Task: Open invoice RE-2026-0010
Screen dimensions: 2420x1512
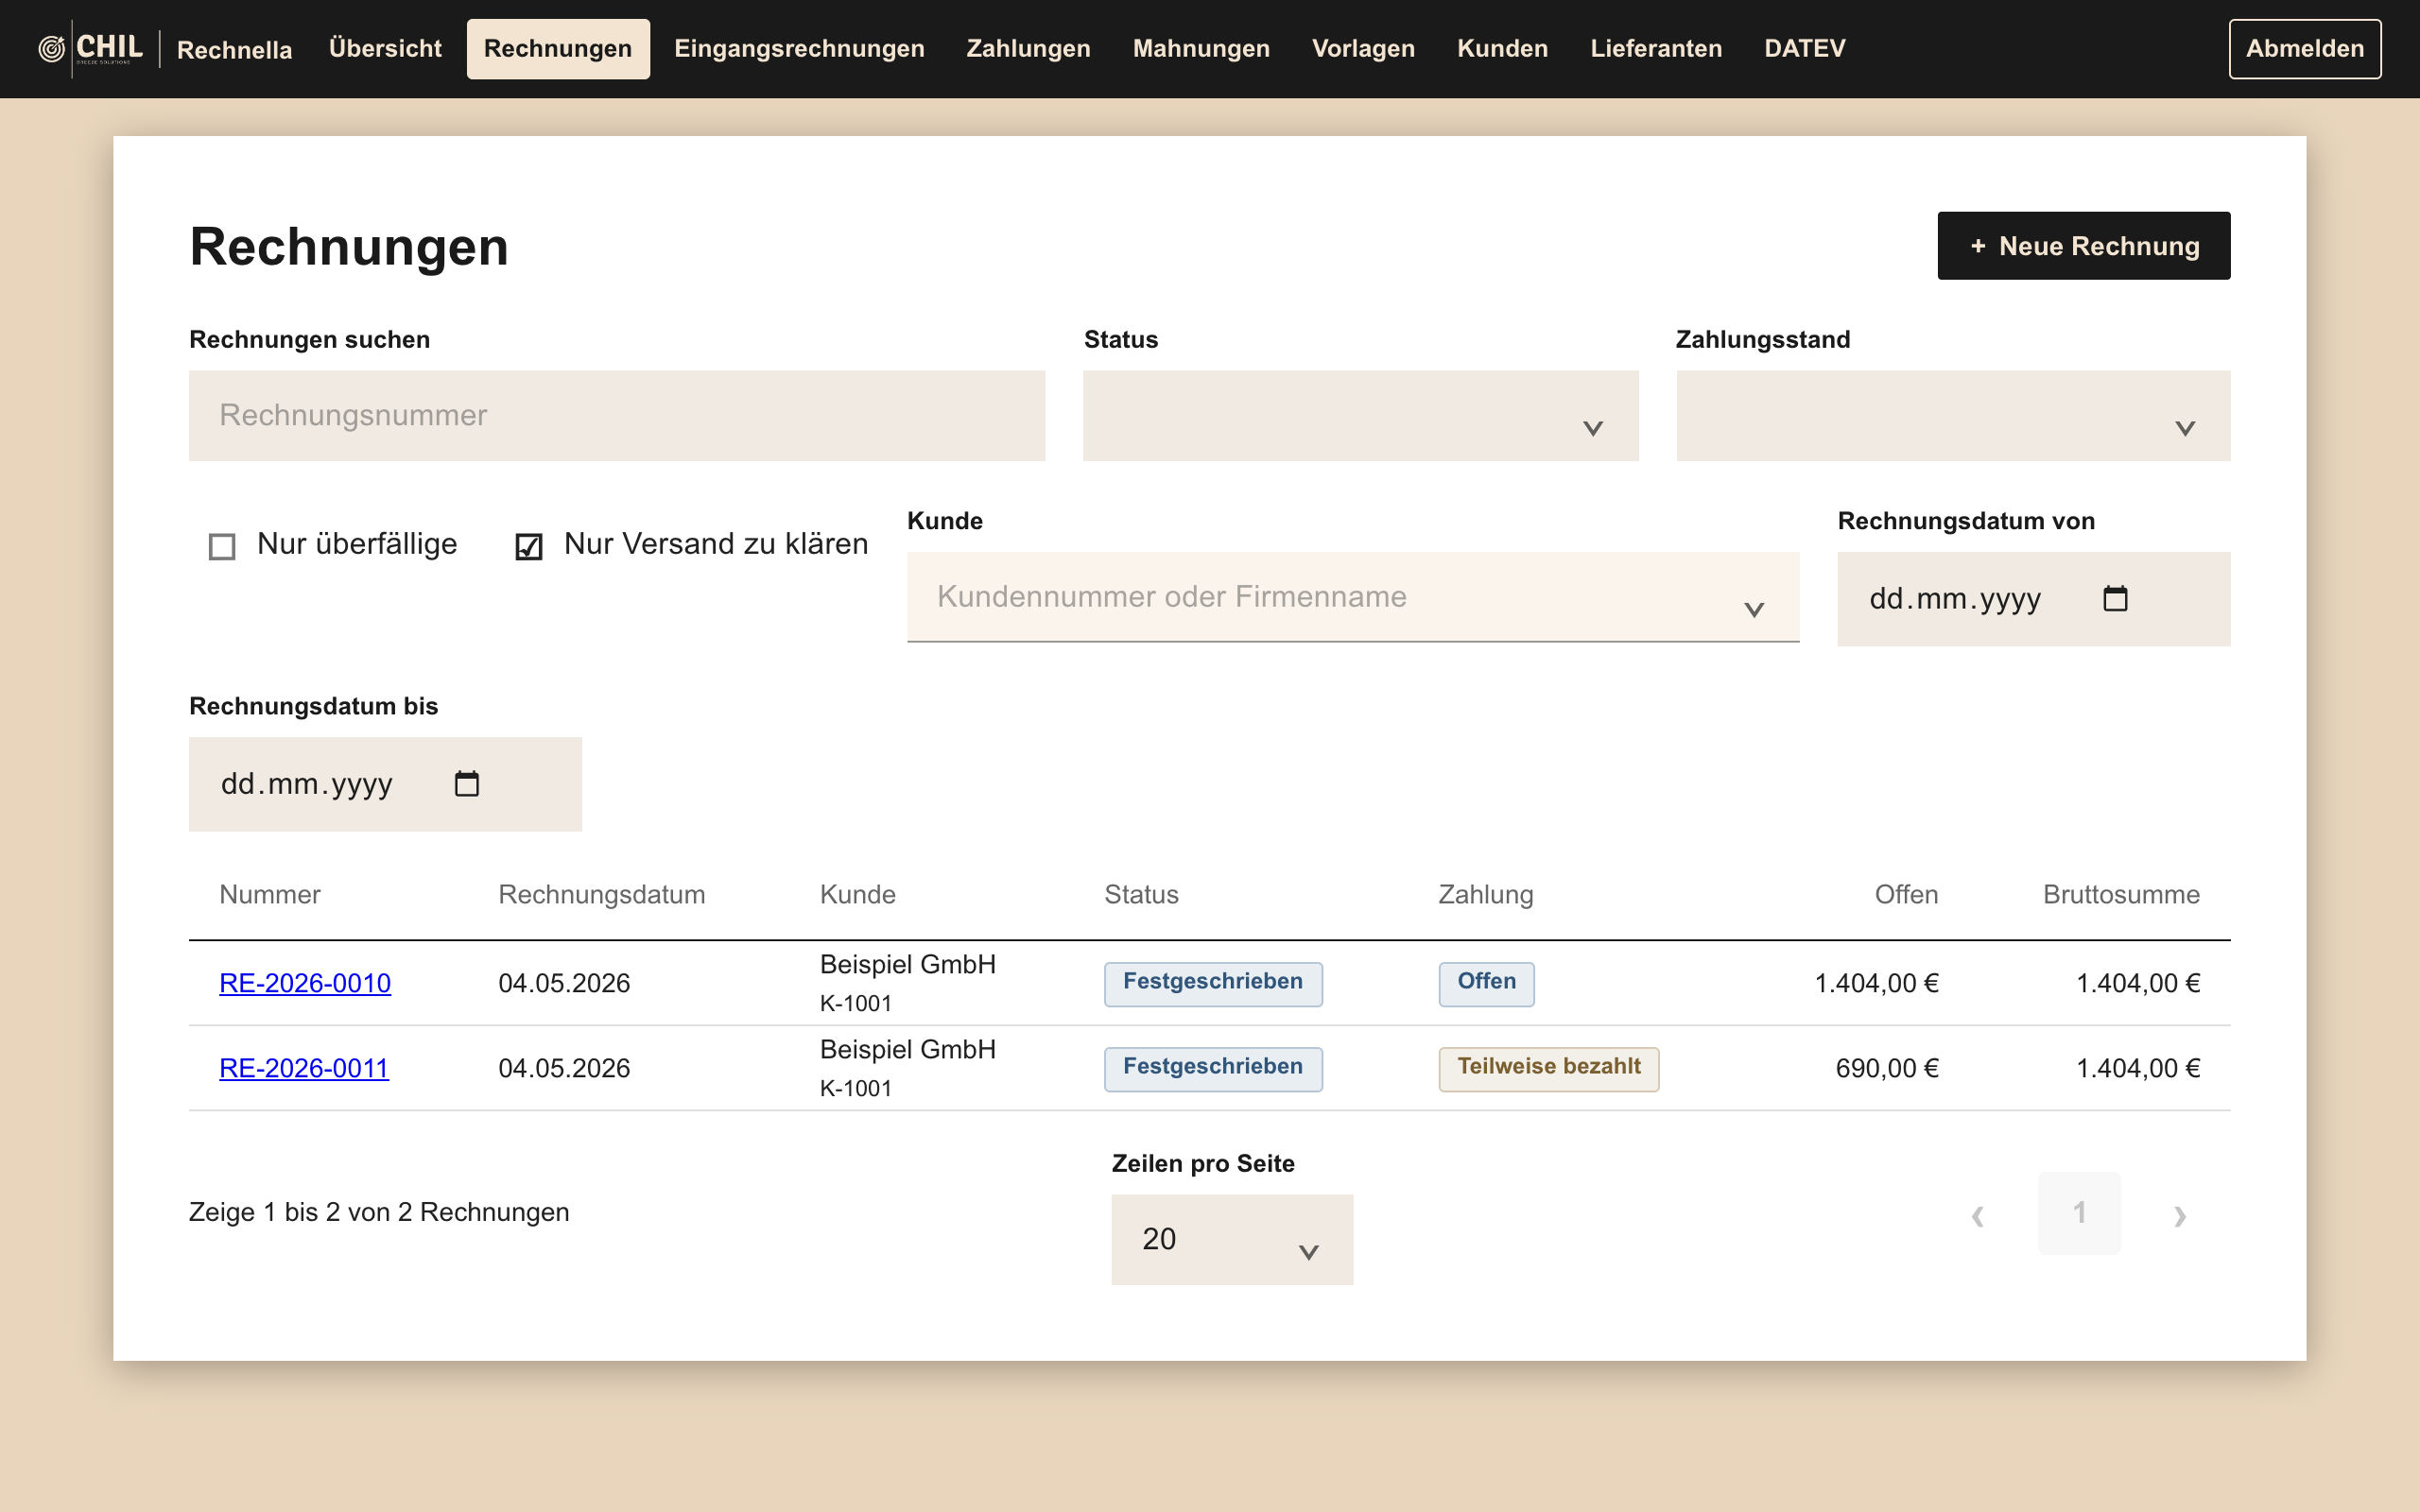Action: (305, 983)
